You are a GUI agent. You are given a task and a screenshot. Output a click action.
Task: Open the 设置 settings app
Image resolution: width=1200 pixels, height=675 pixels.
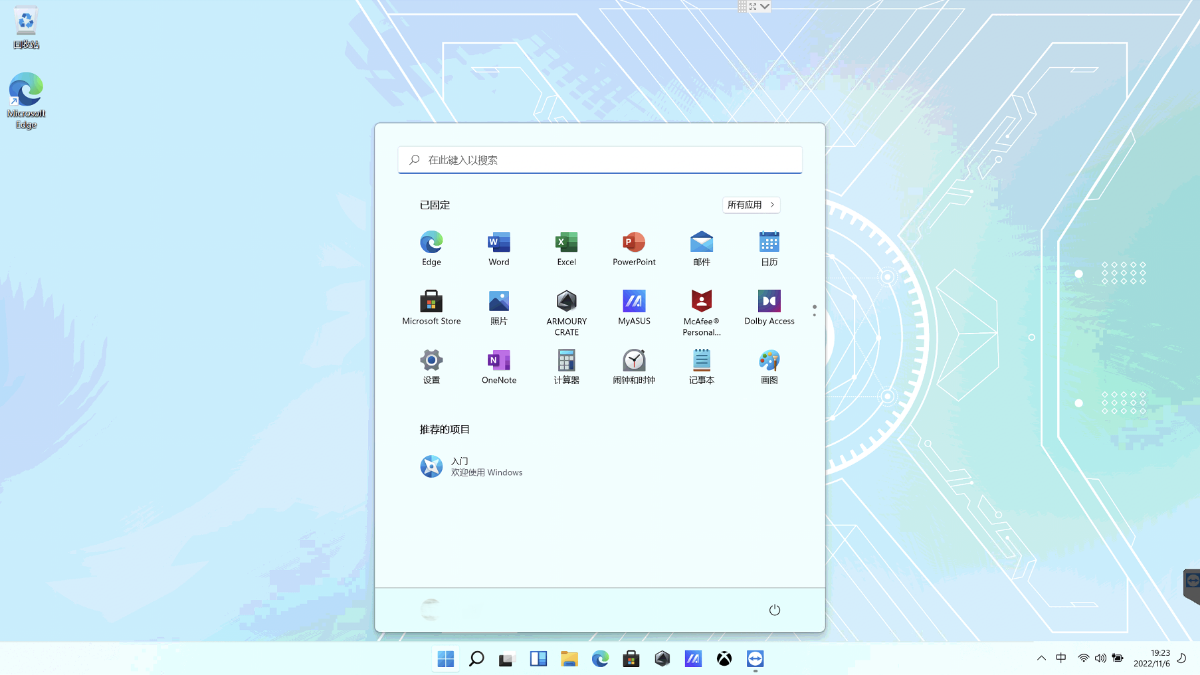[x=431, y=366]
